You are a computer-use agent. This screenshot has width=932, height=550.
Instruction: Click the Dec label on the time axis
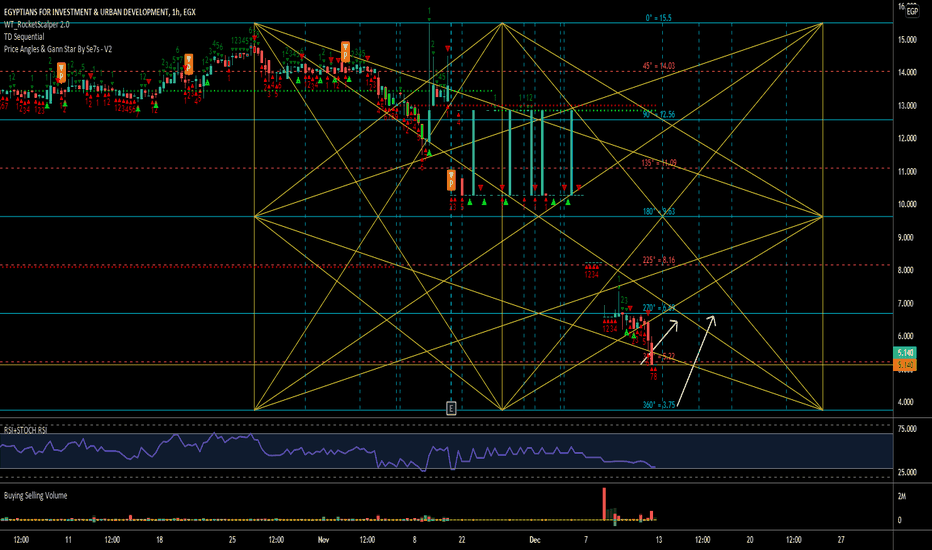tap(534, 540)
